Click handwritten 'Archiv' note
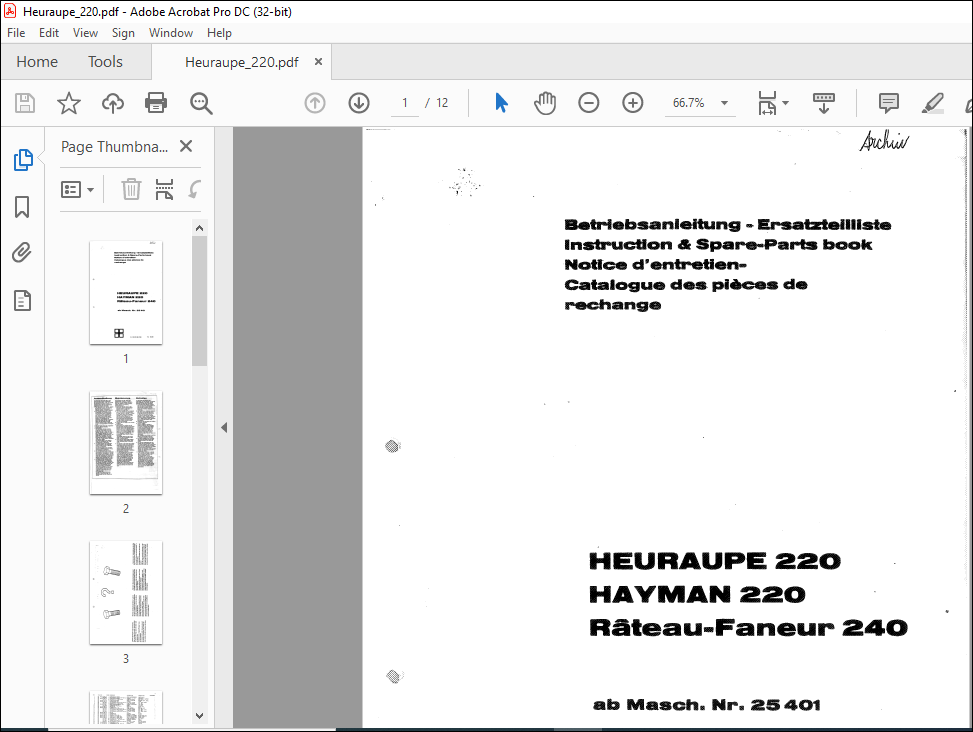This screenshot has width=973, height=732. pos(884,141)
